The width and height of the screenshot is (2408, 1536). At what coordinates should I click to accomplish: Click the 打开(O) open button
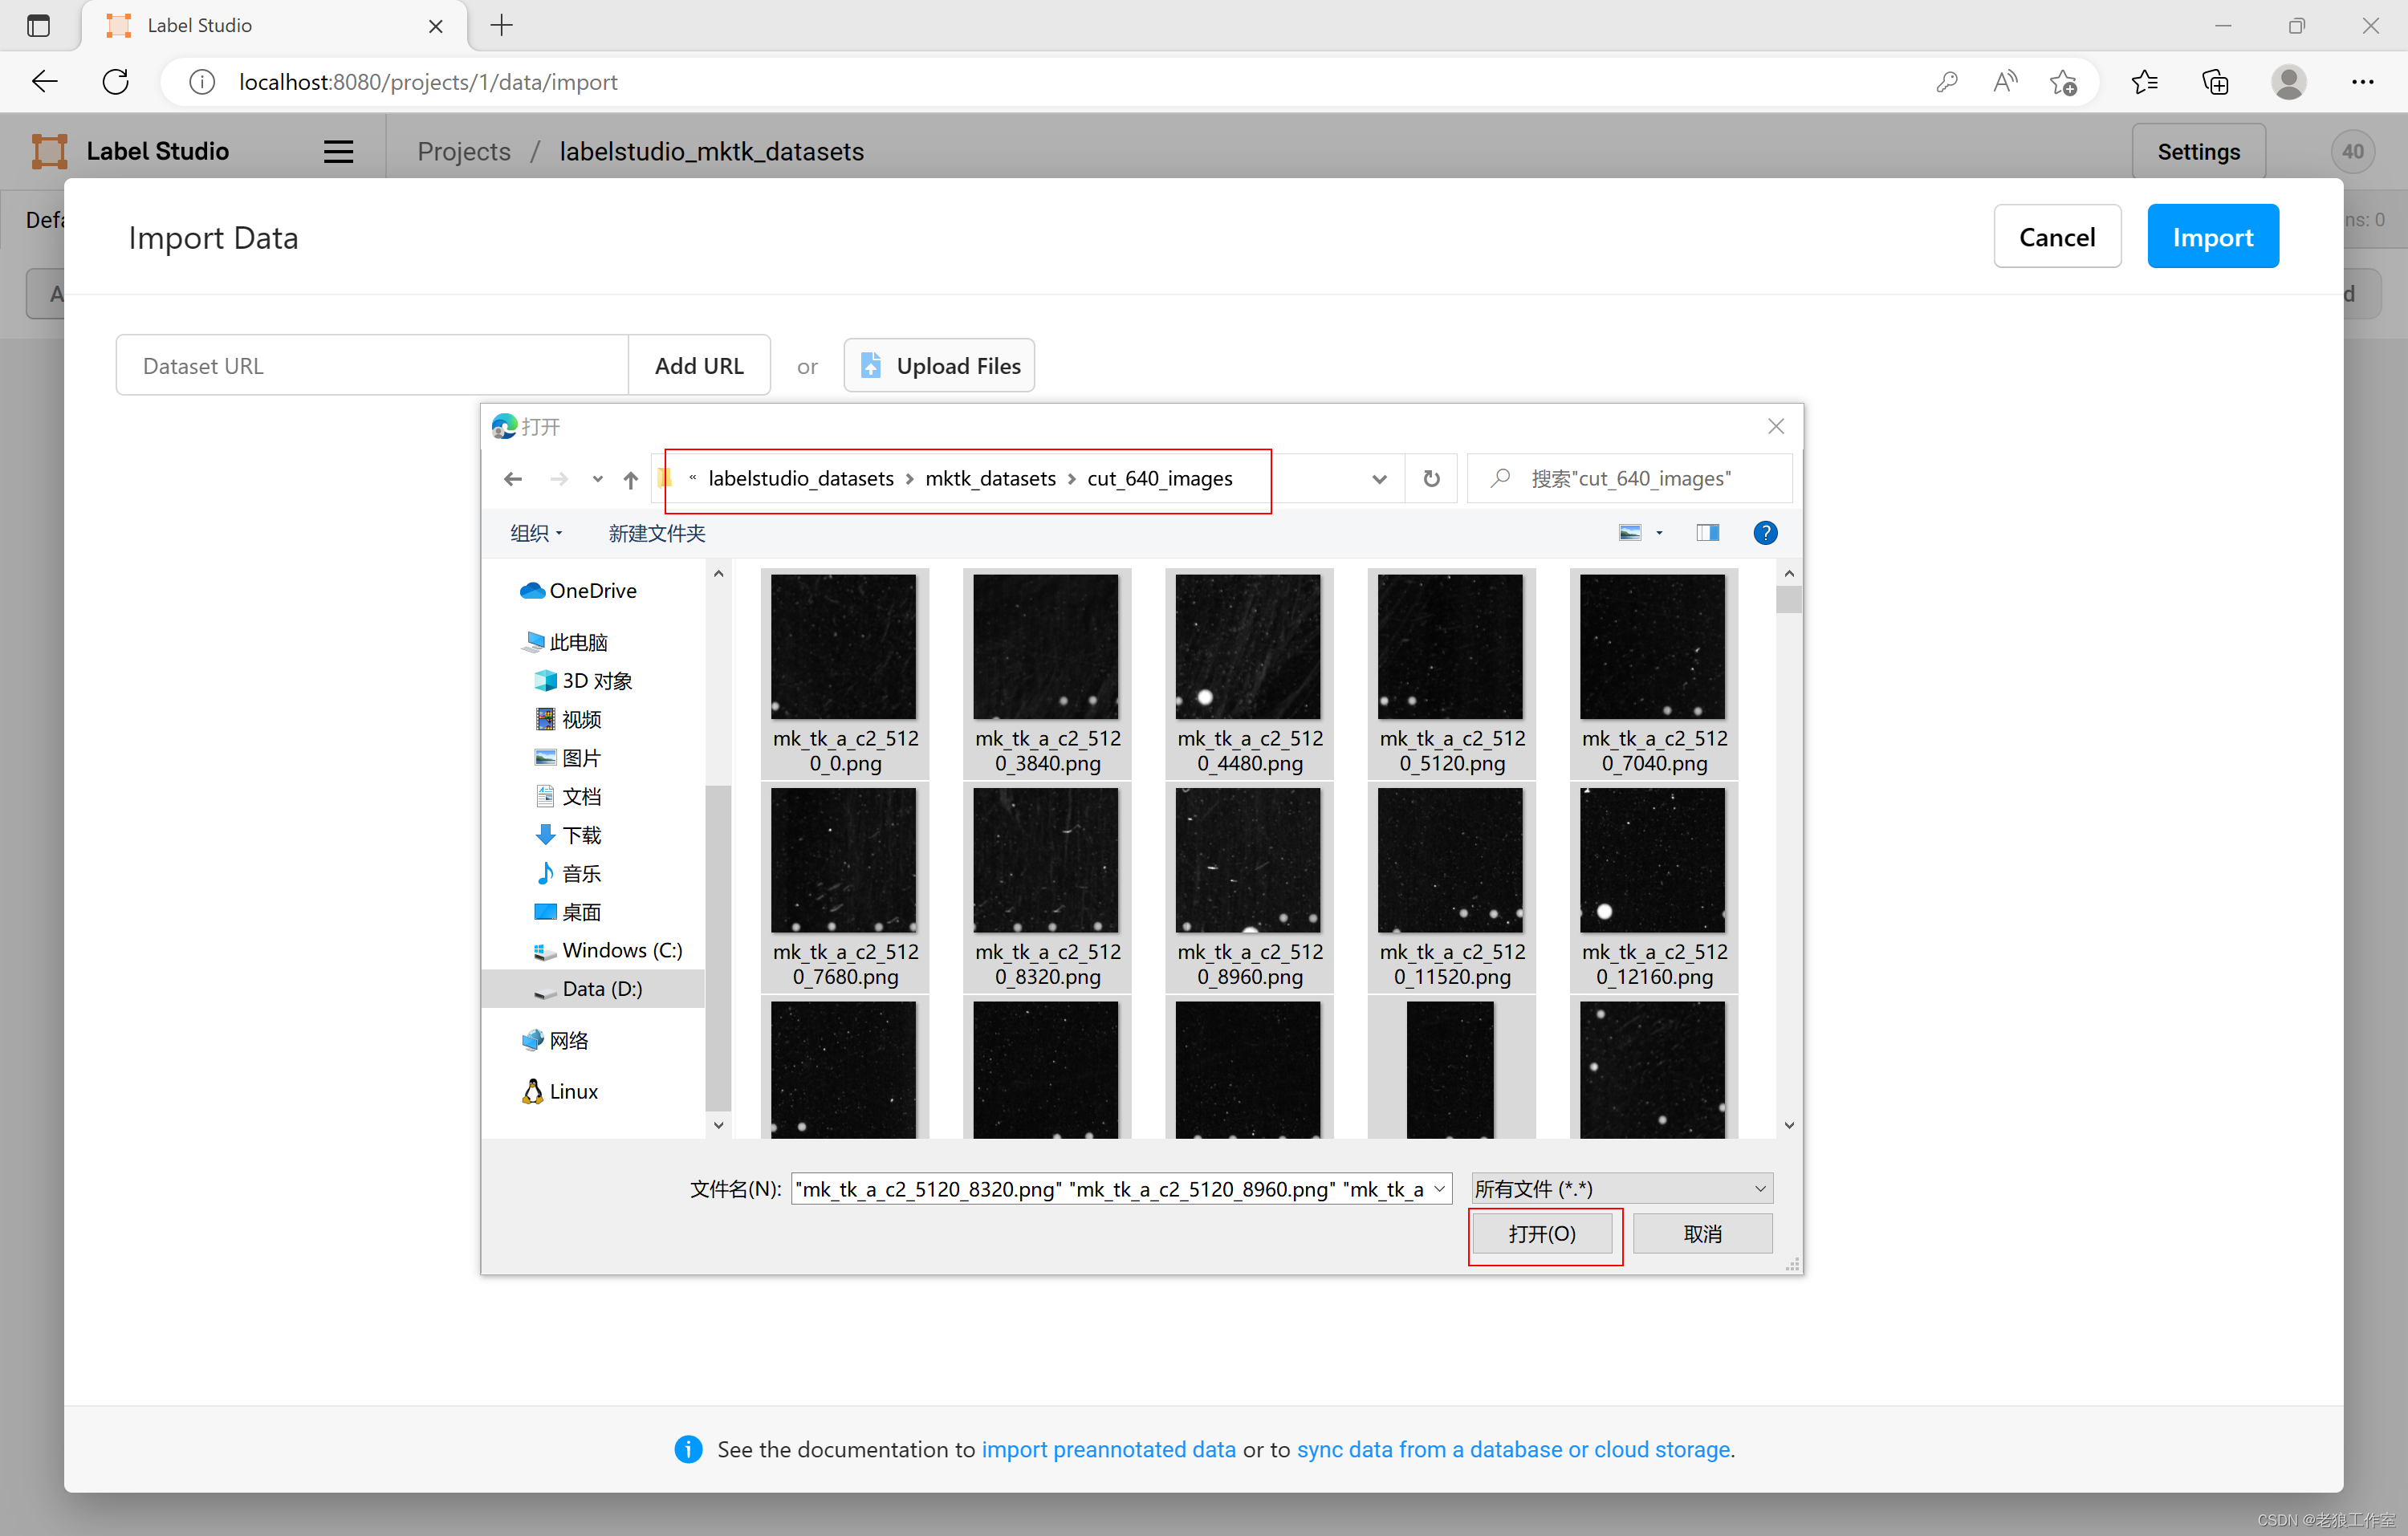[1541, 1233]
